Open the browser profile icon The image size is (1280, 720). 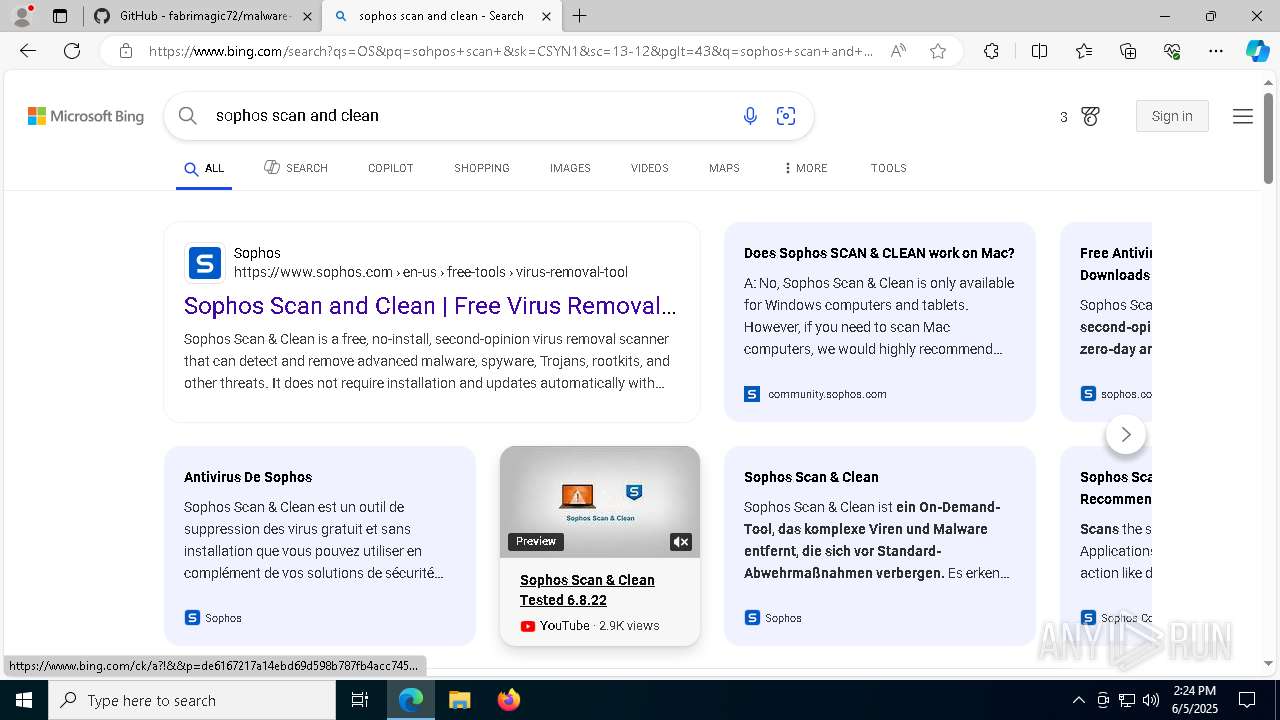pos(22,16)
